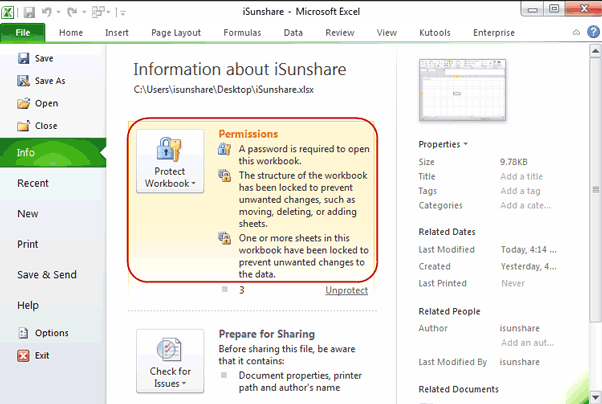This screenshot has height=404, width=602.
Task: Click the Add a title field
Action: point(521,176)
